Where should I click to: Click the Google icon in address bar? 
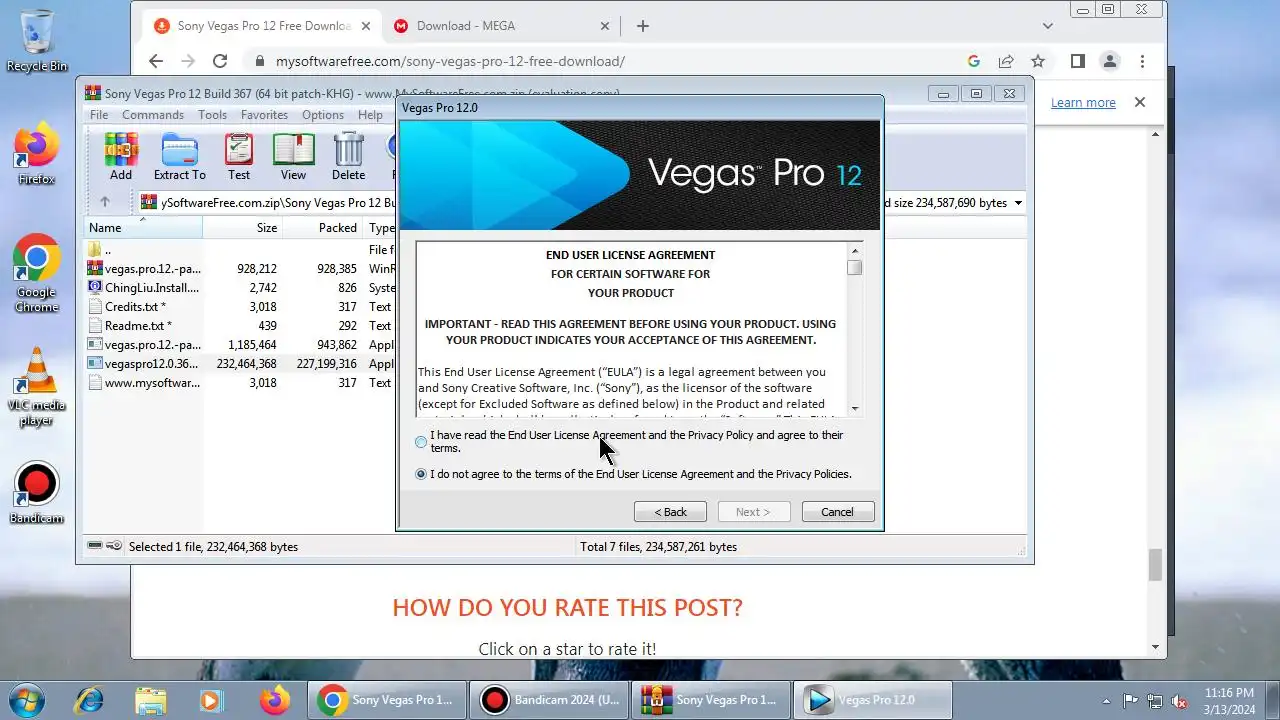973,61
